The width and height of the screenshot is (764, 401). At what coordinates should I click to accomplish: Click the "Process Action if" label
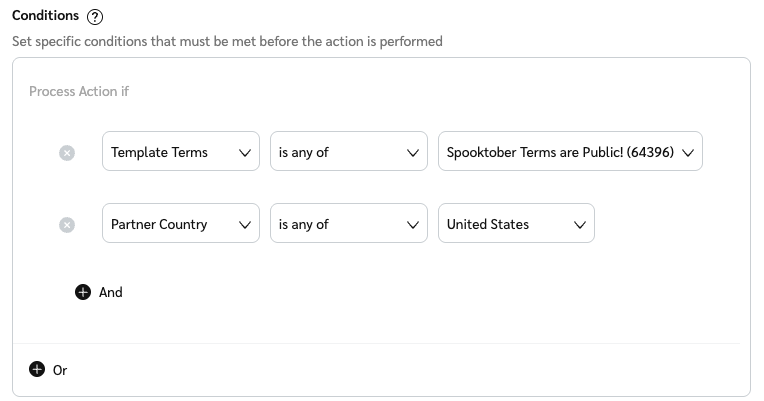coord(79,91)
